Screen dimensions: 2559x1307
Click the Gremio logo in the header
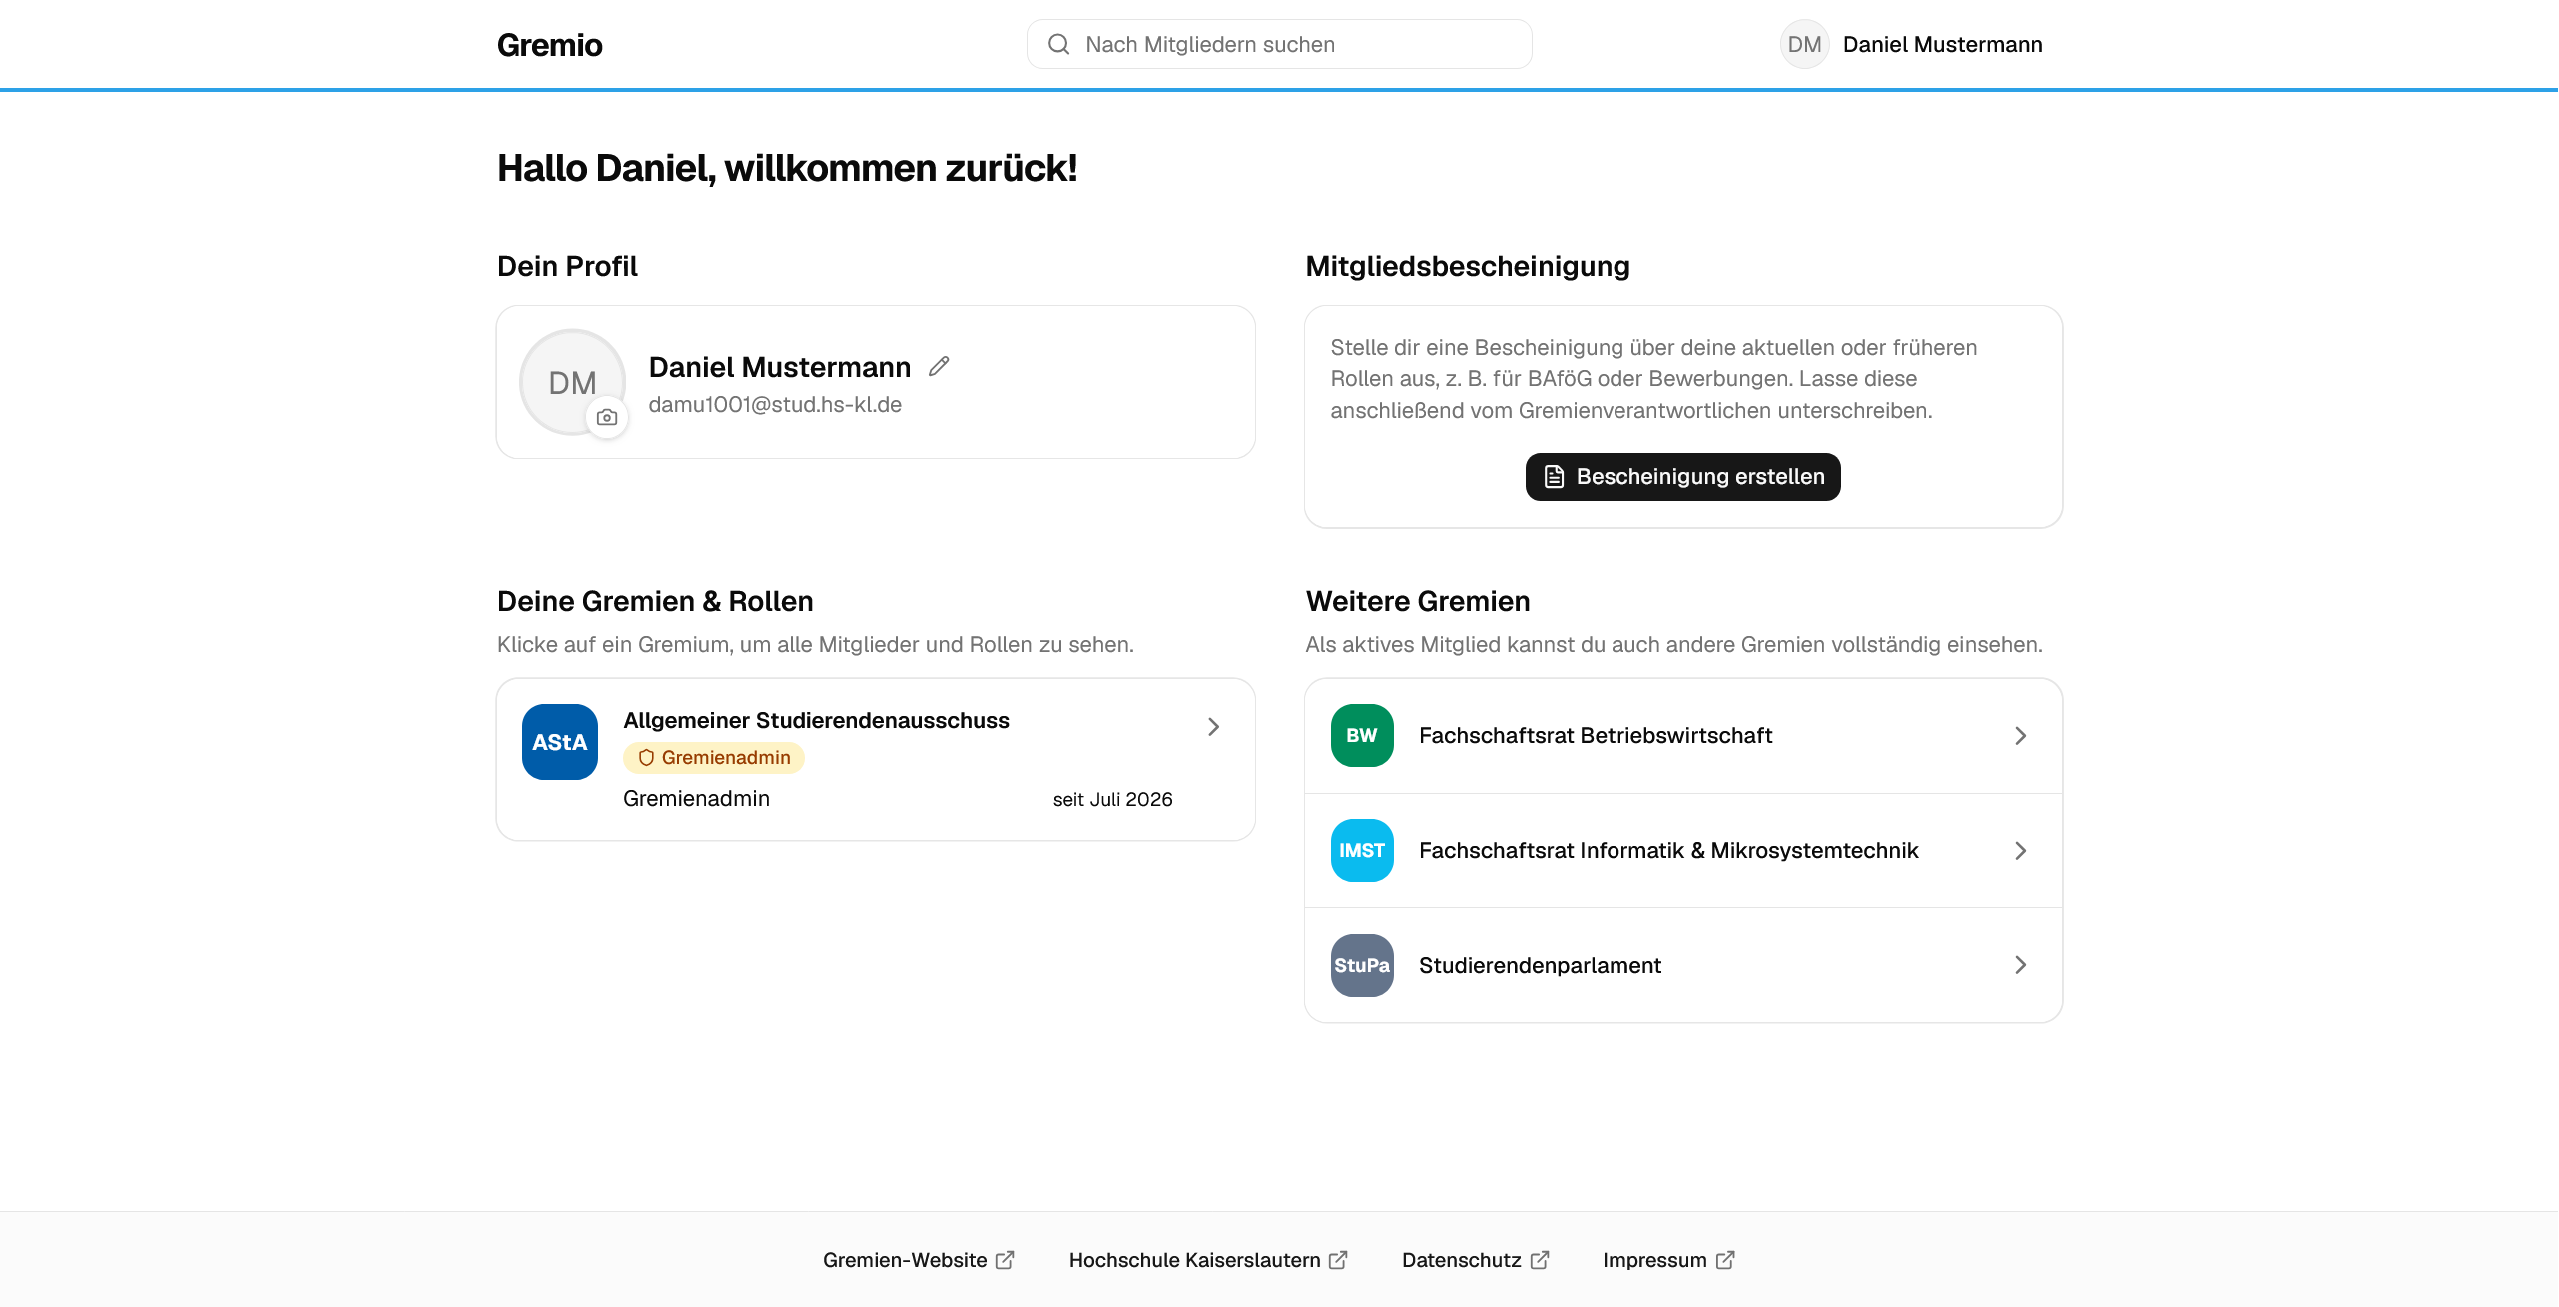pyautogui.click(x=549, y=45)
